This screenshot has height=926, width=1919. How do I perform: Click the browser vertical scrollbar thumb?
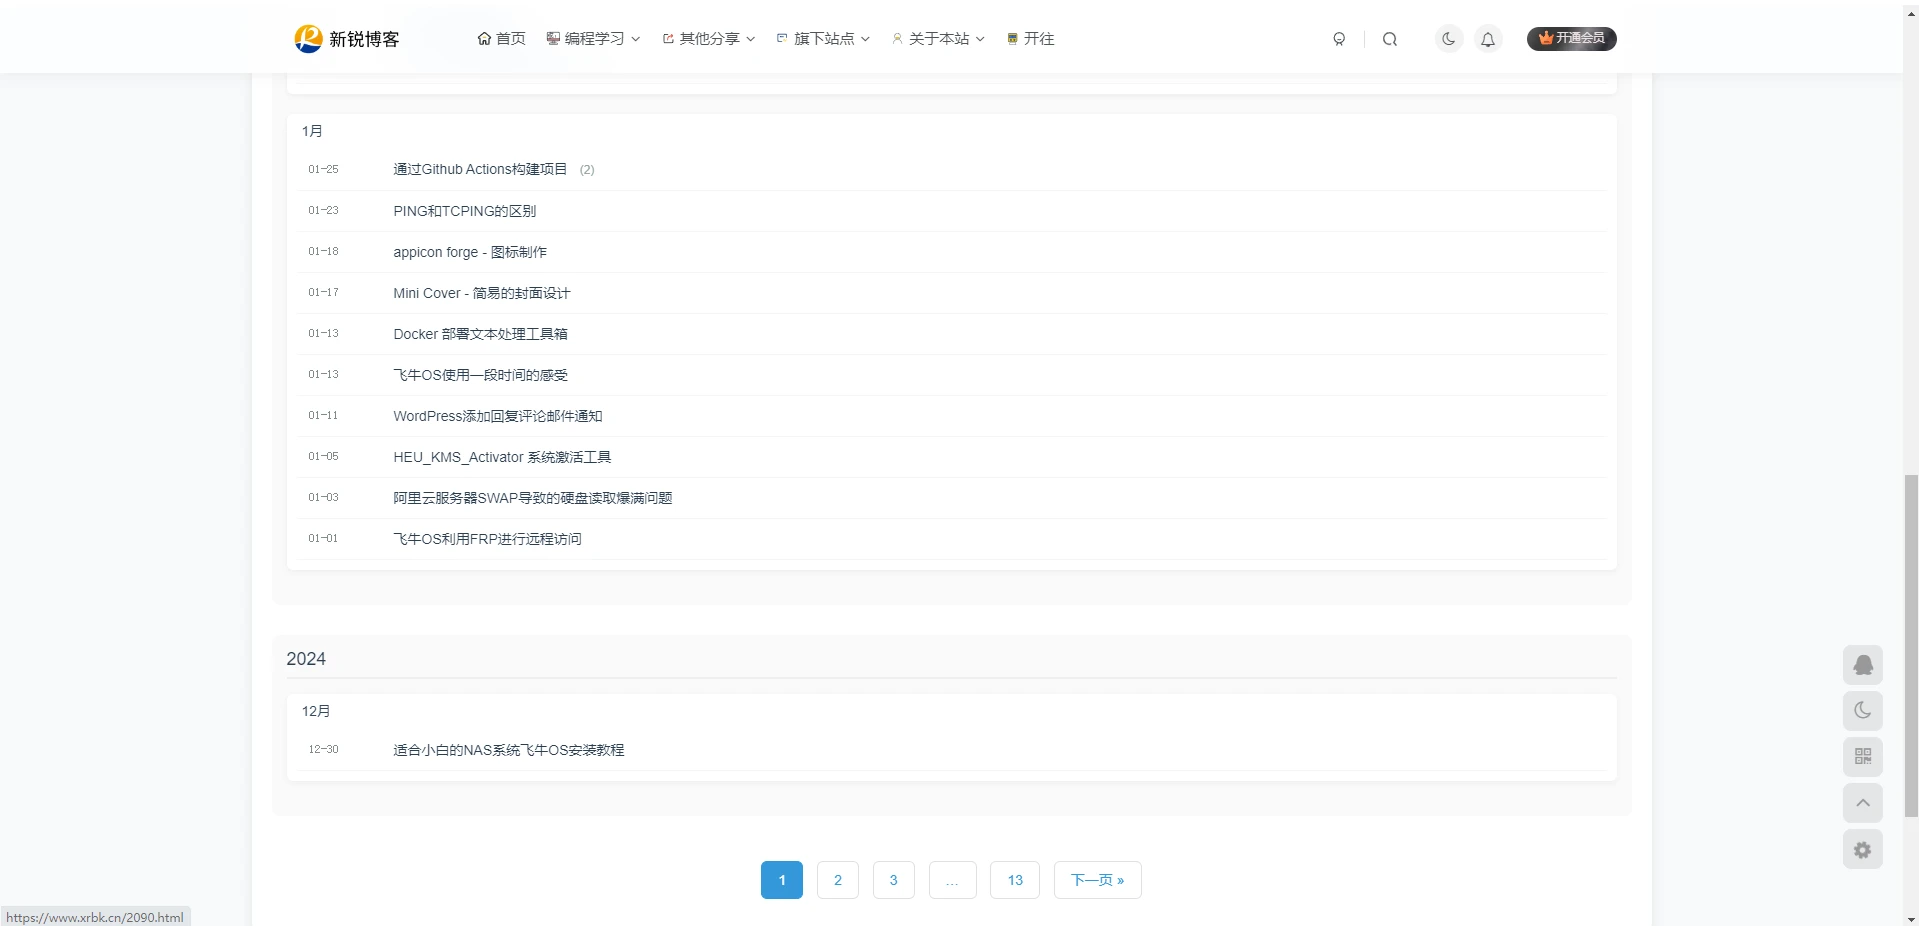(x=1911, y=646)
